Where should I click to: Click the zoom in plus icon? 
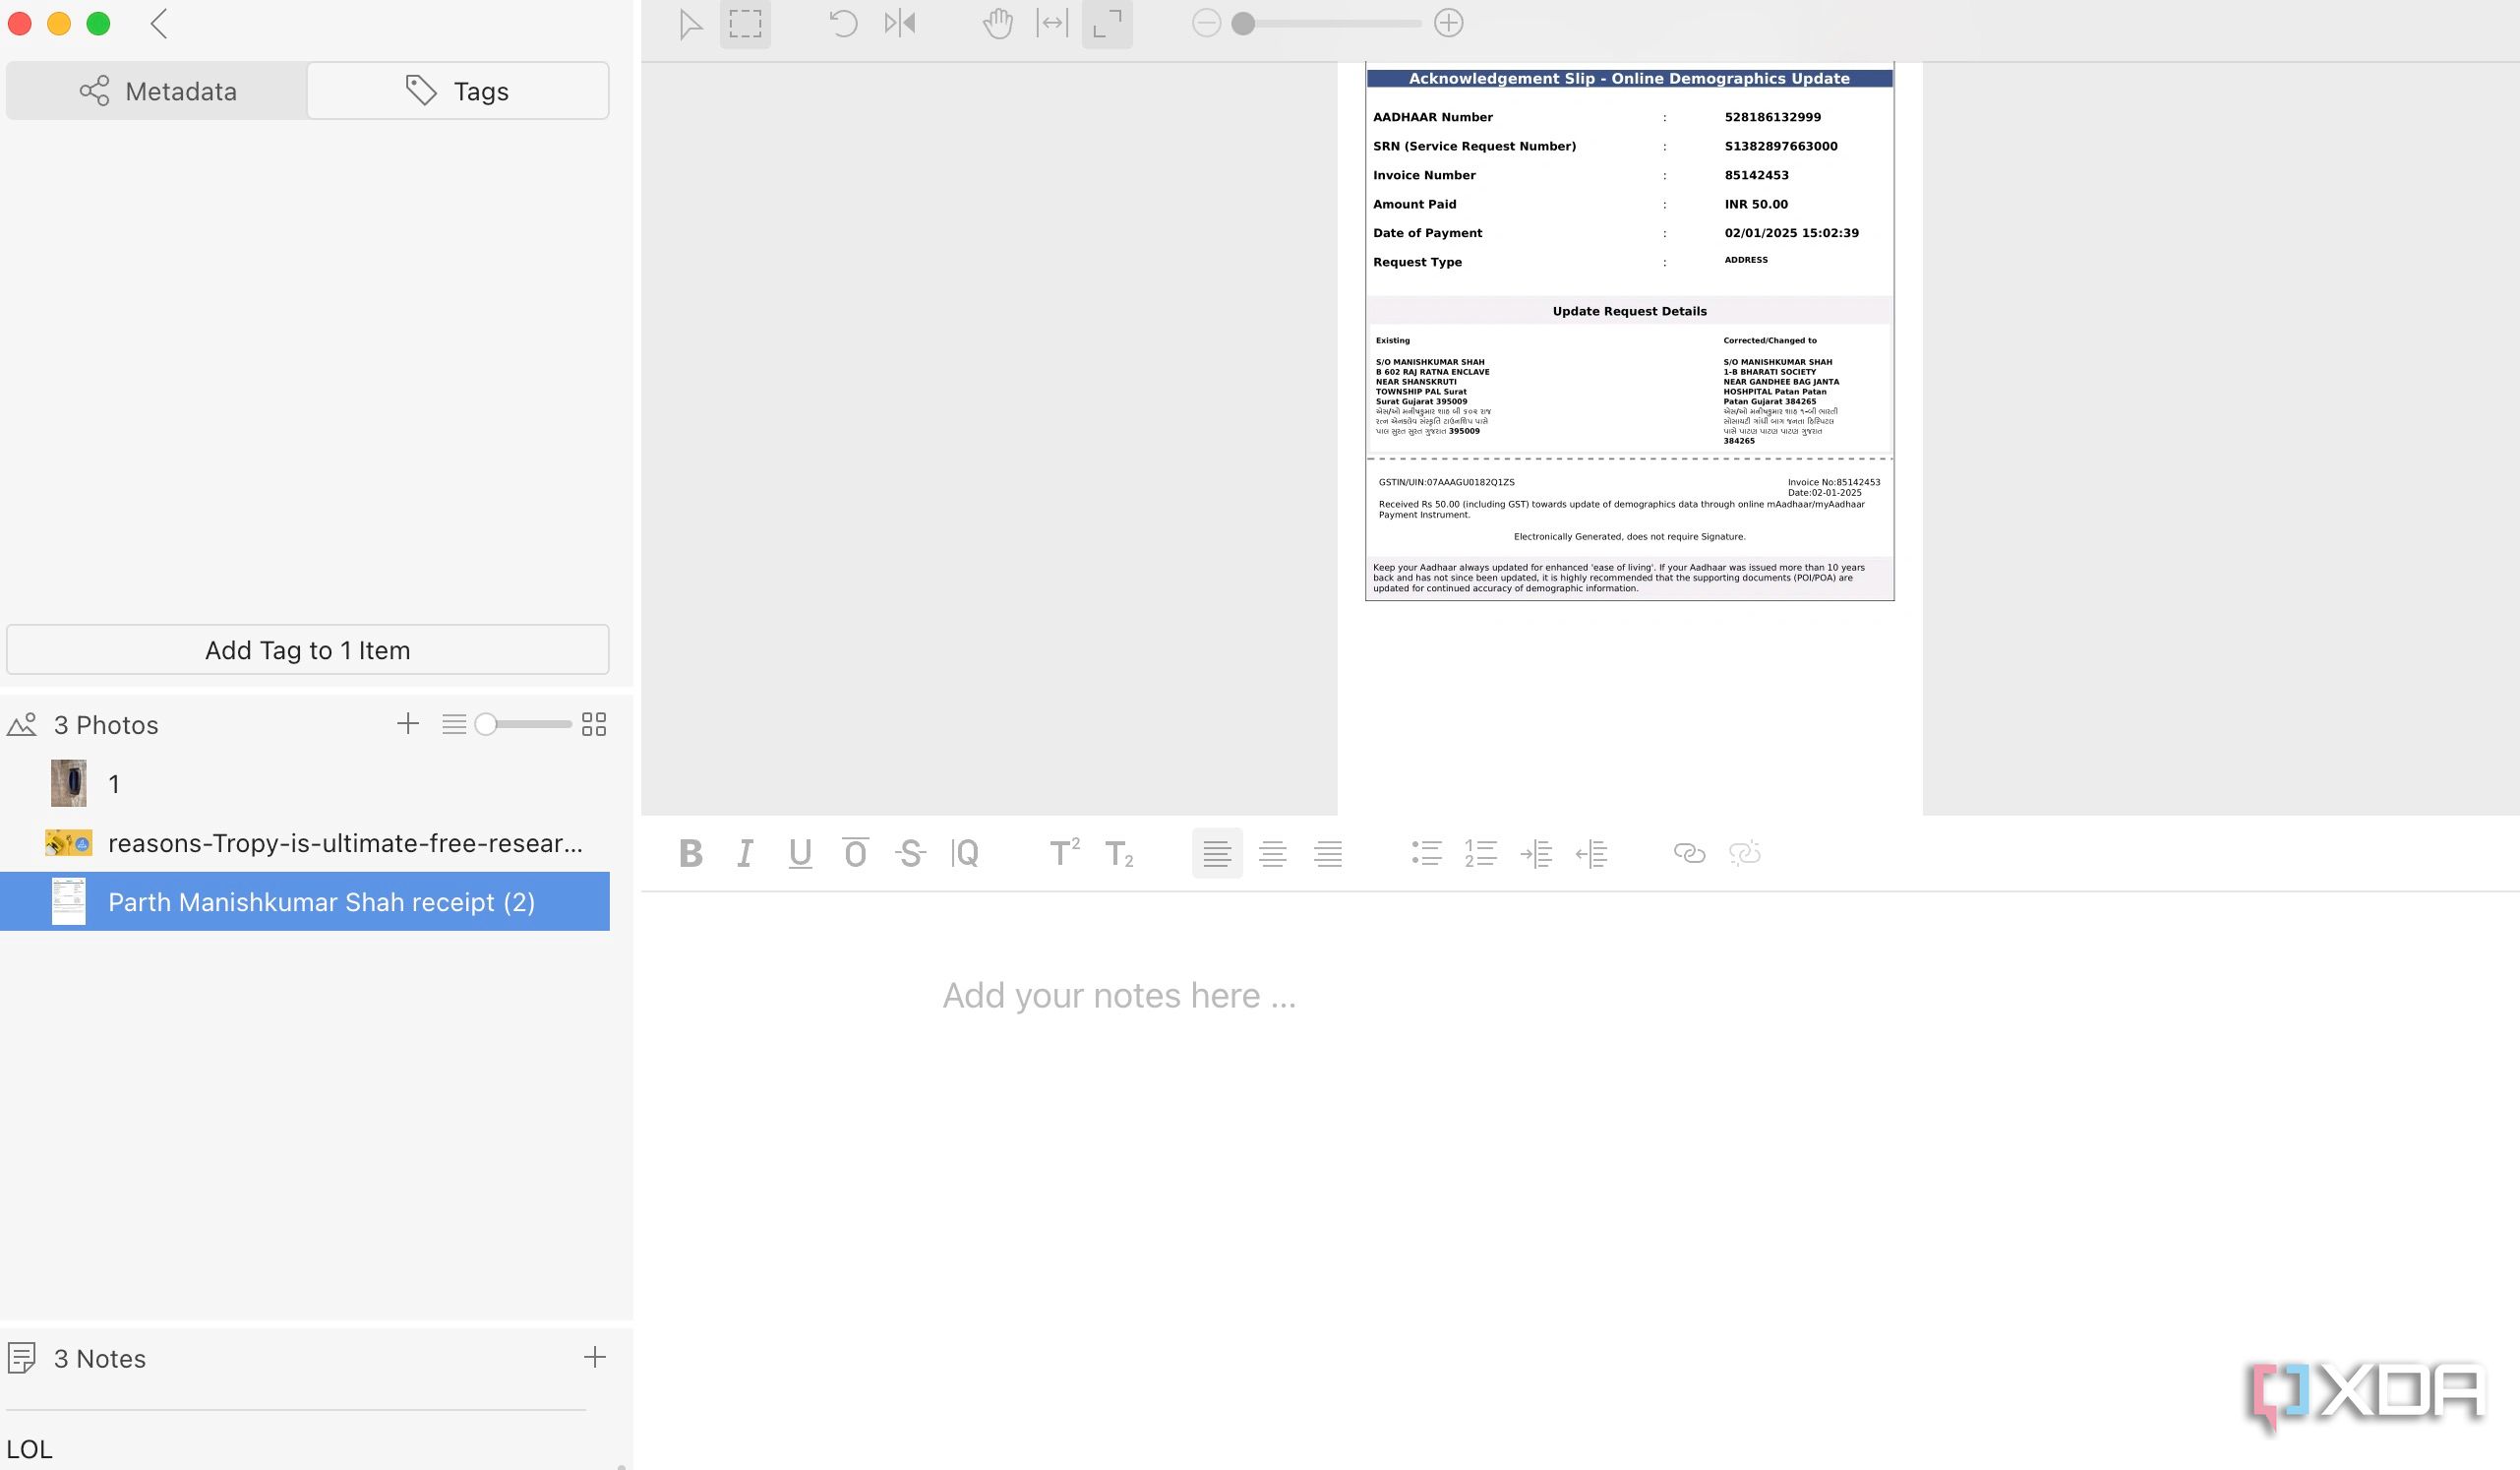click(x=1448, y=23)
